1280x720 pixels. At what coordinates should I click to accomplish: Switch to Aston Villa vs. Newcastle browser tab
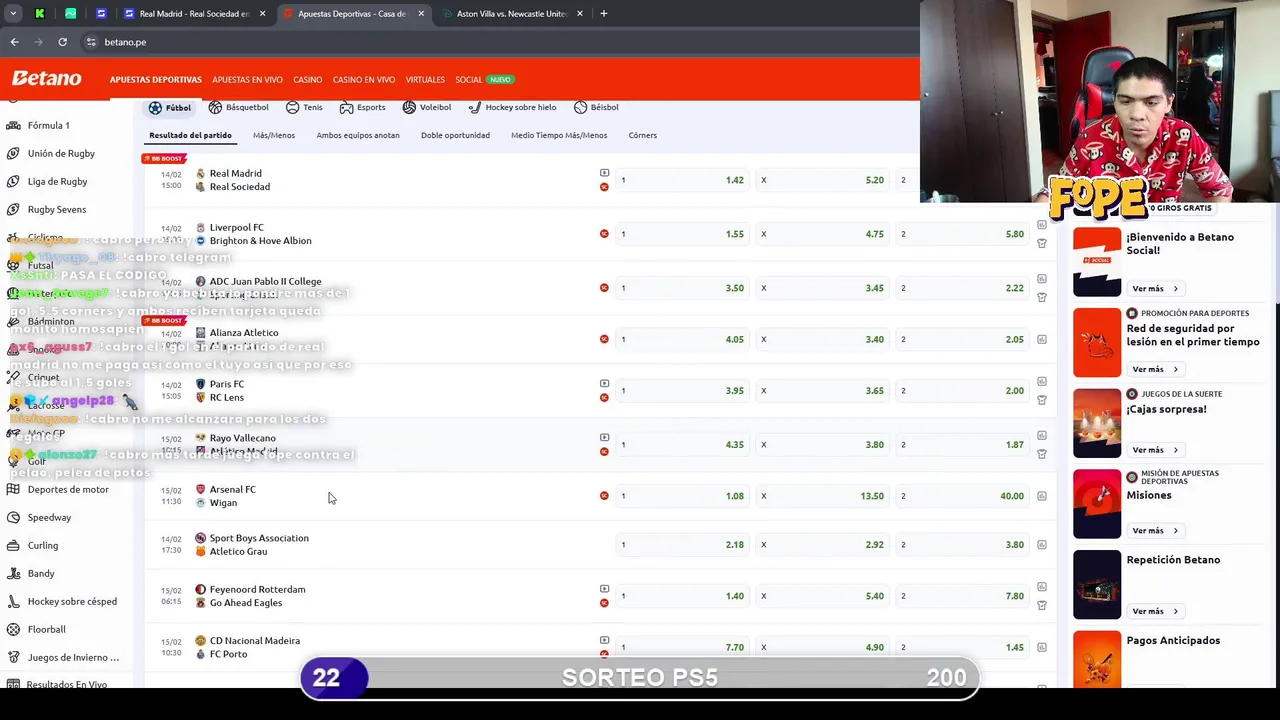point(512,14)
